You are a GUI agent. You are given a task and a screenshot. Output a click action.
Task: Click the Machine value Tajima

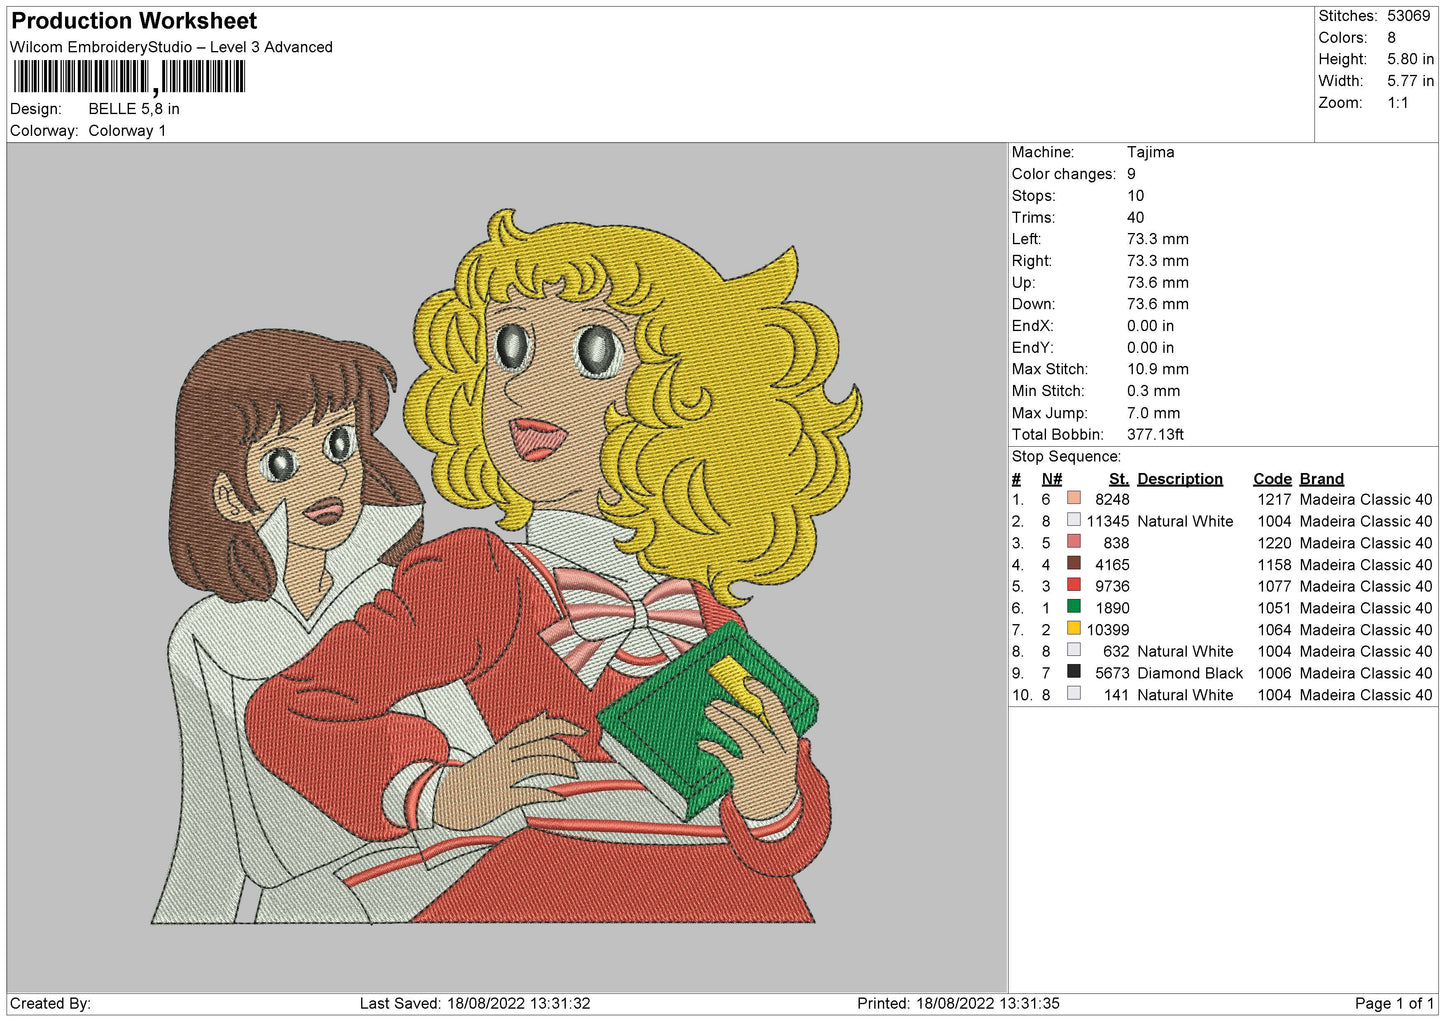pyautogui.click(x=1150, y=152)
